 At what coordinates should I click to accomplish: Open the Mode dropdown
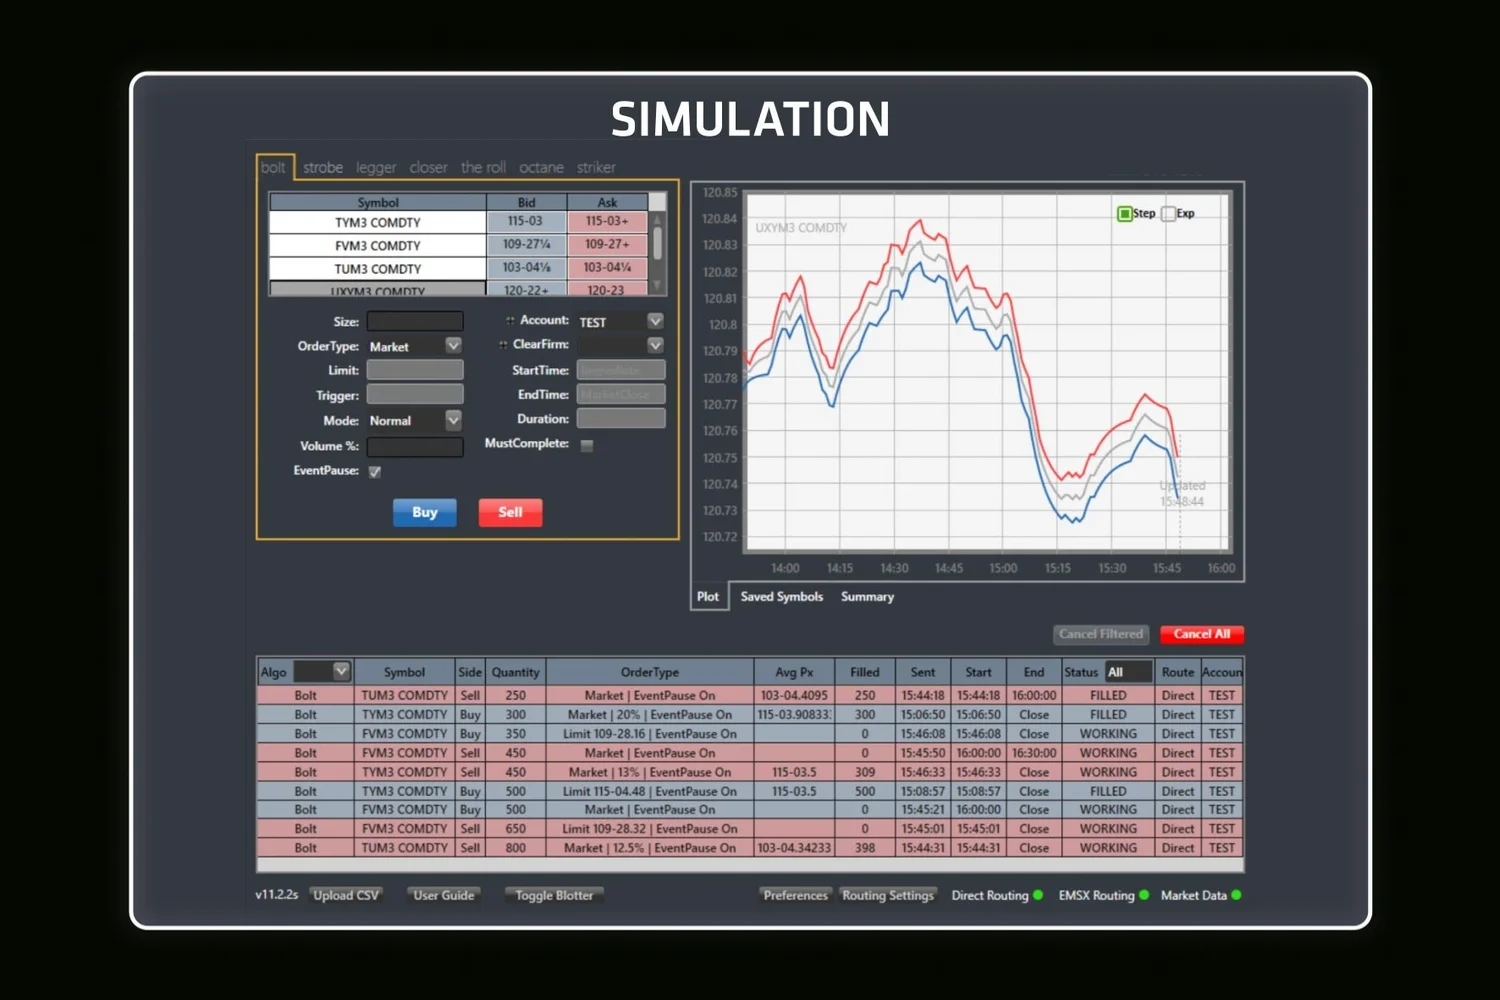(x=452, y=420)
